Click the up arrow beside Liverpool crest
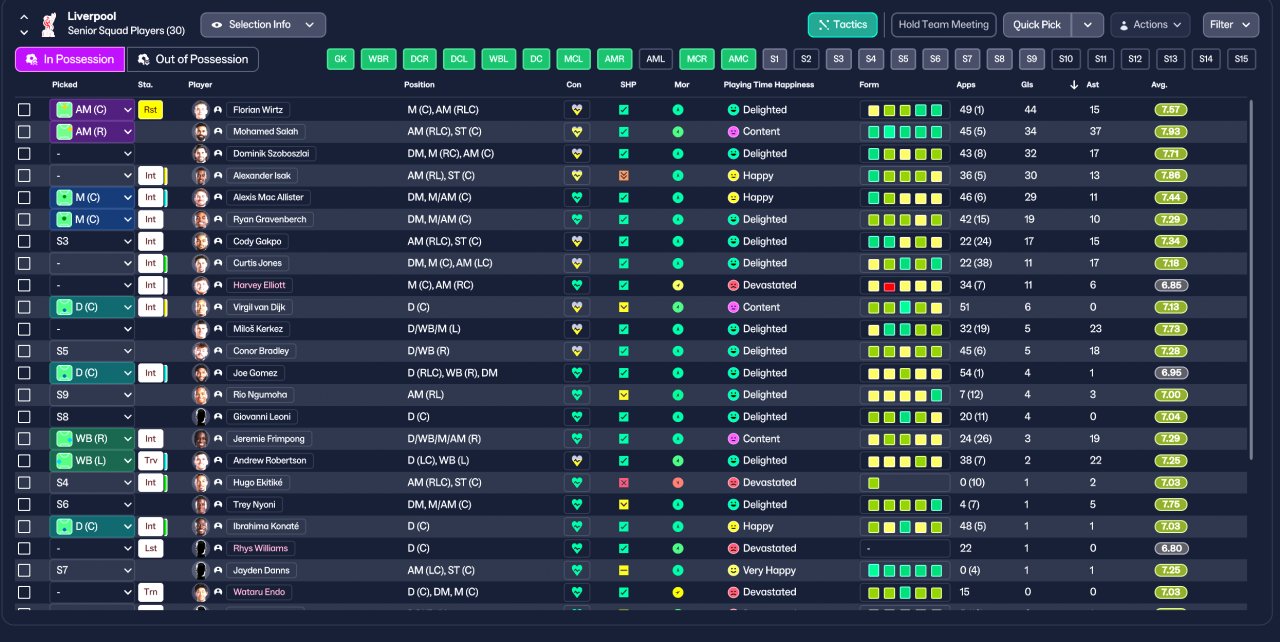 point(24,15)
